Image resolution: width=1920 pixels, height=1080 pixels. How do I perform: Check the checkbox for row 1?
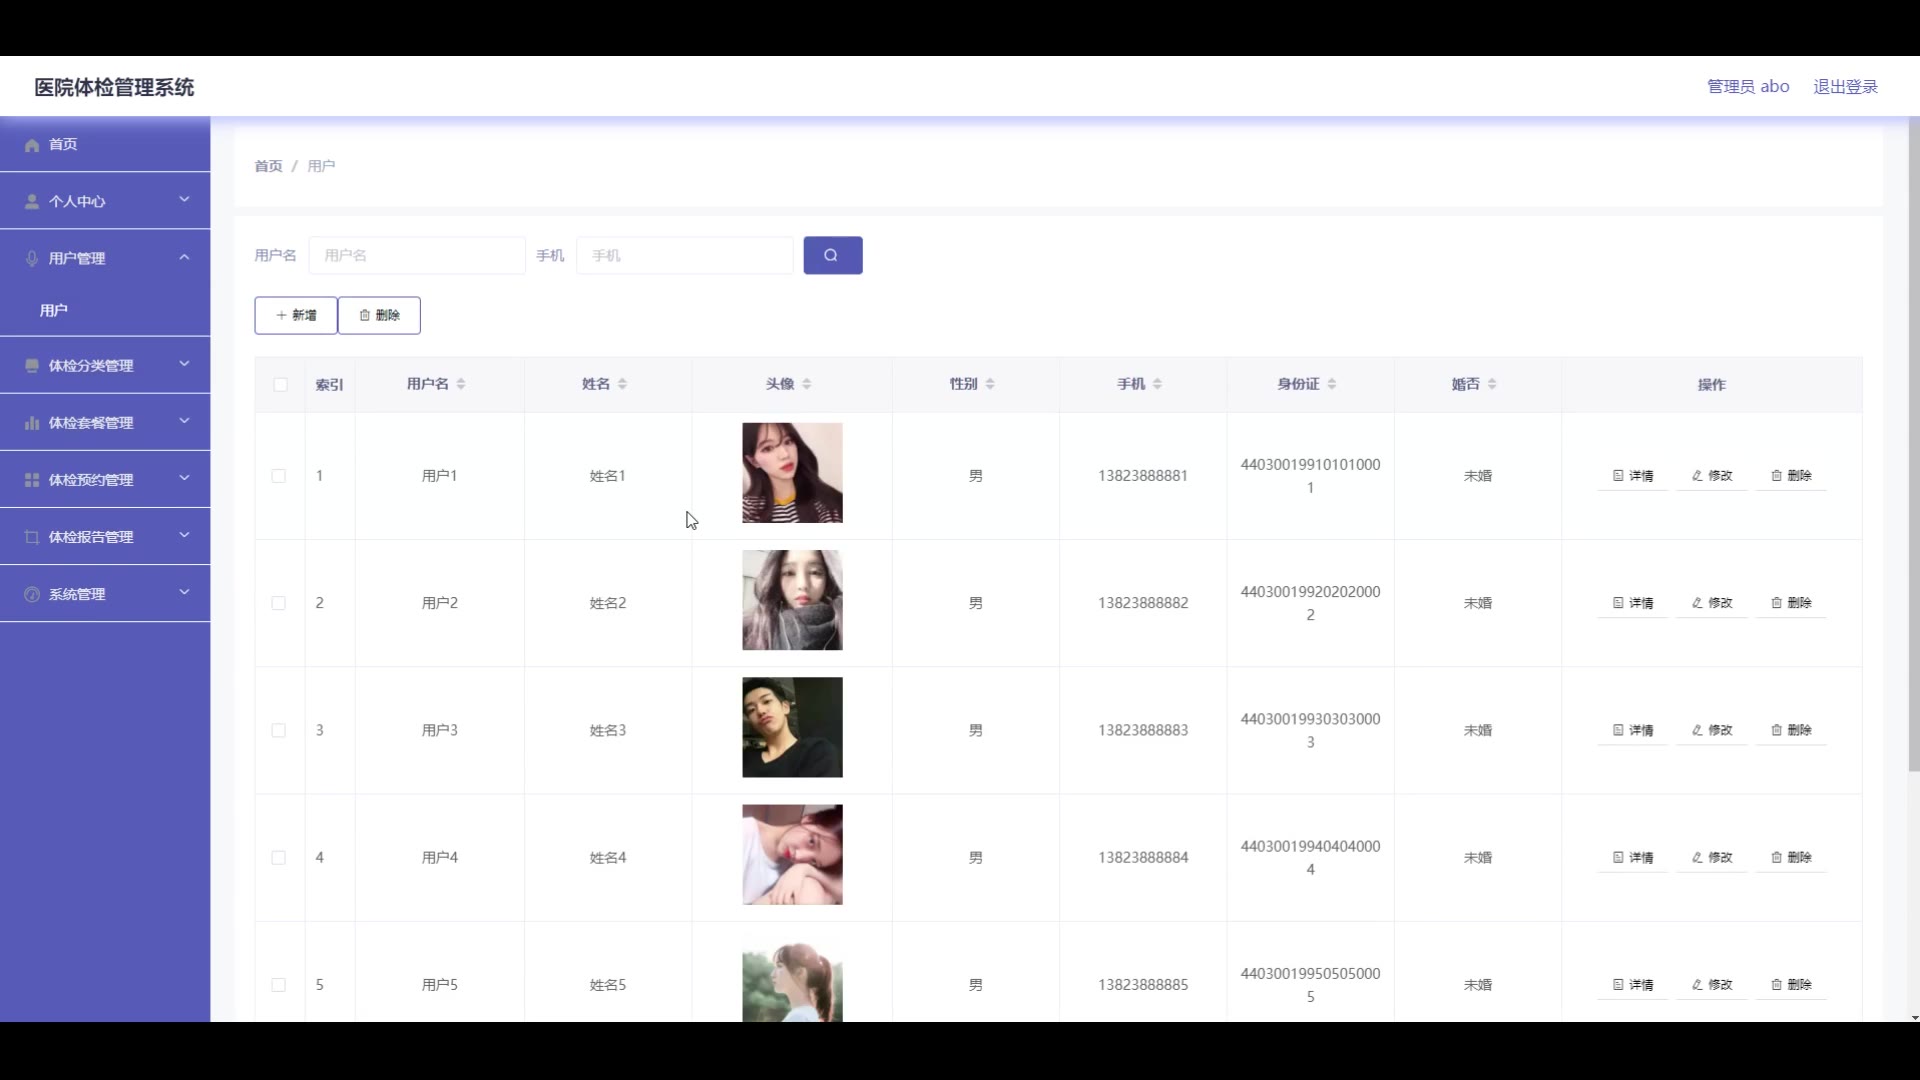[279, 476]
